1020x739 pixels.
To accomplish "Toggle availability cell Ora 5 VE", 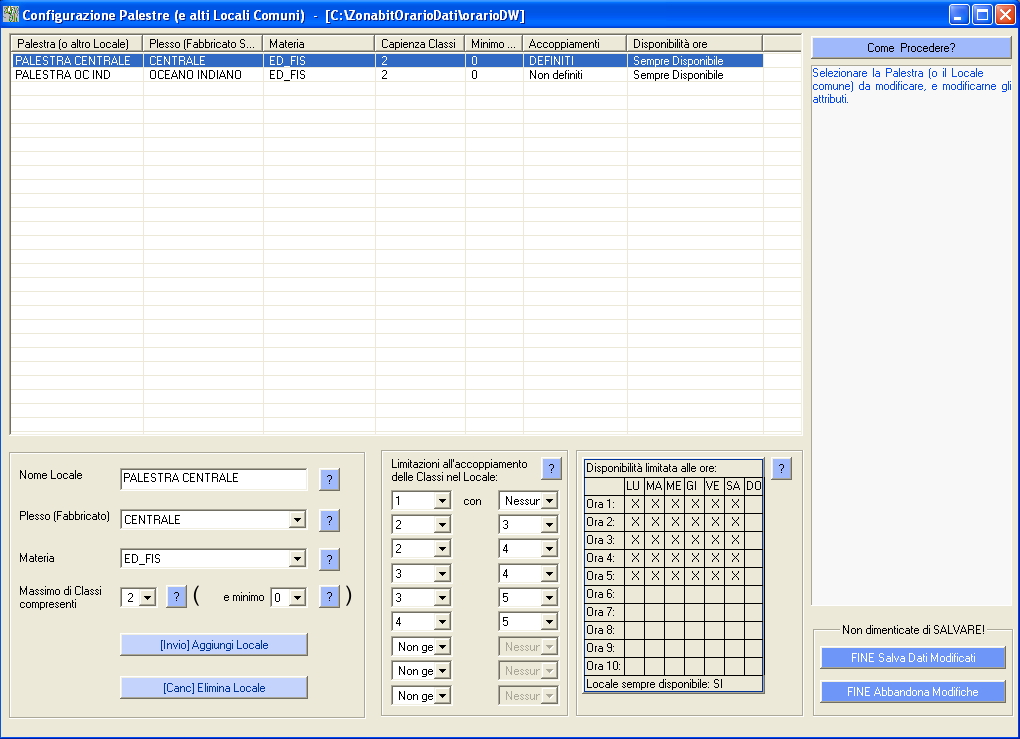I will click(x=715, y=576).
